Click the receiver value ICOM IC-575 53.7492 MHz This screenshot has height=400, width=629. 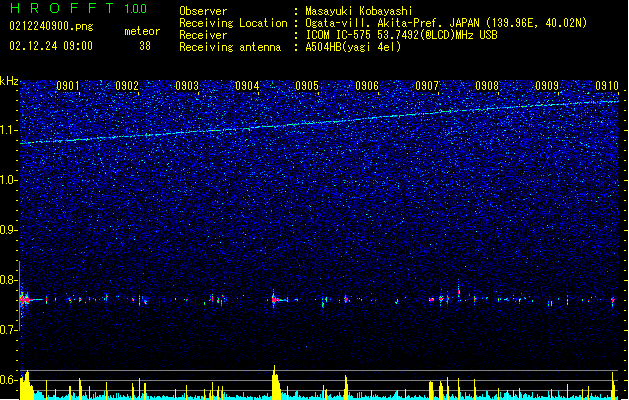tap(401, 35)
